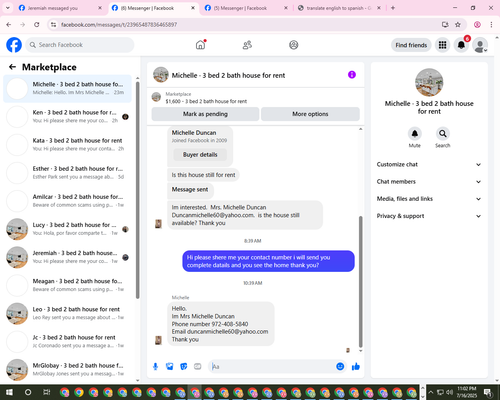Open Kata conversation in Marketplace list
This screenshot has width=500, height=400.
click(x=68, y=145)
